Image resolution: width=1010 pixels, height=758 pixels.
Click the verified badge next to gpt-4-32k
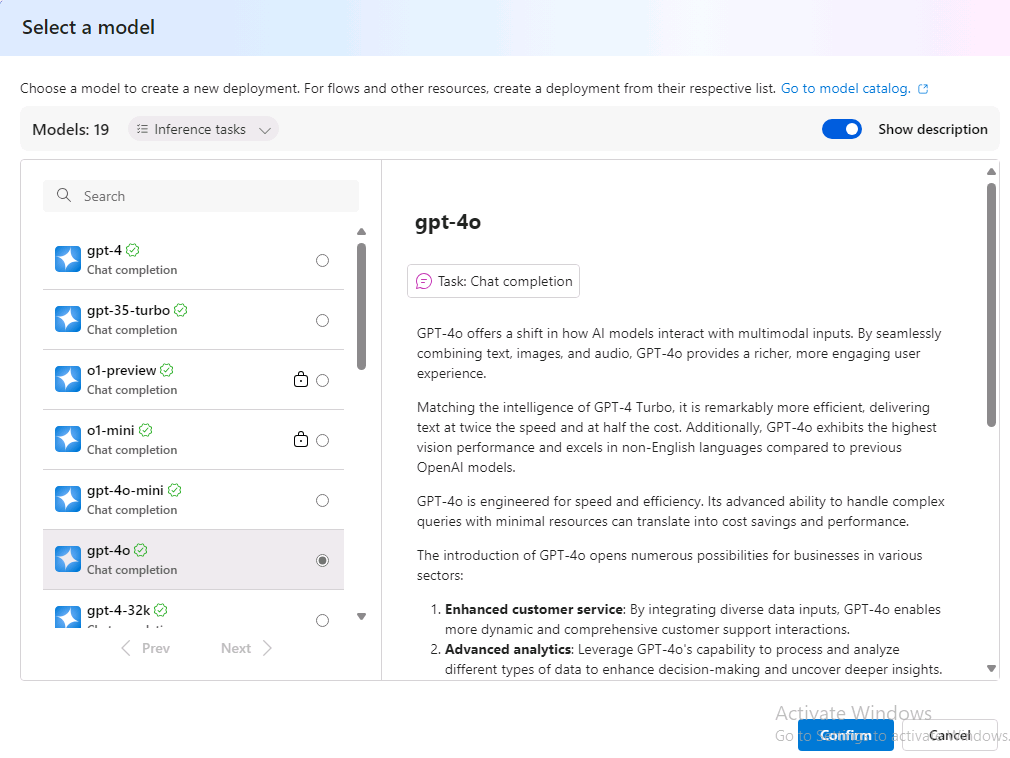tap(161, 610)
